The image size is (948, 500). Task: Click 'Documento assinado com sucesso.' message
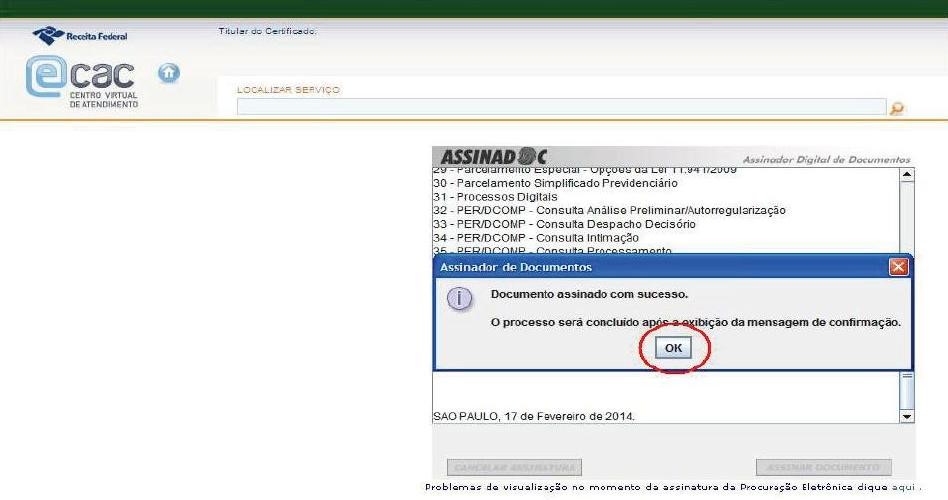[589, 294]
